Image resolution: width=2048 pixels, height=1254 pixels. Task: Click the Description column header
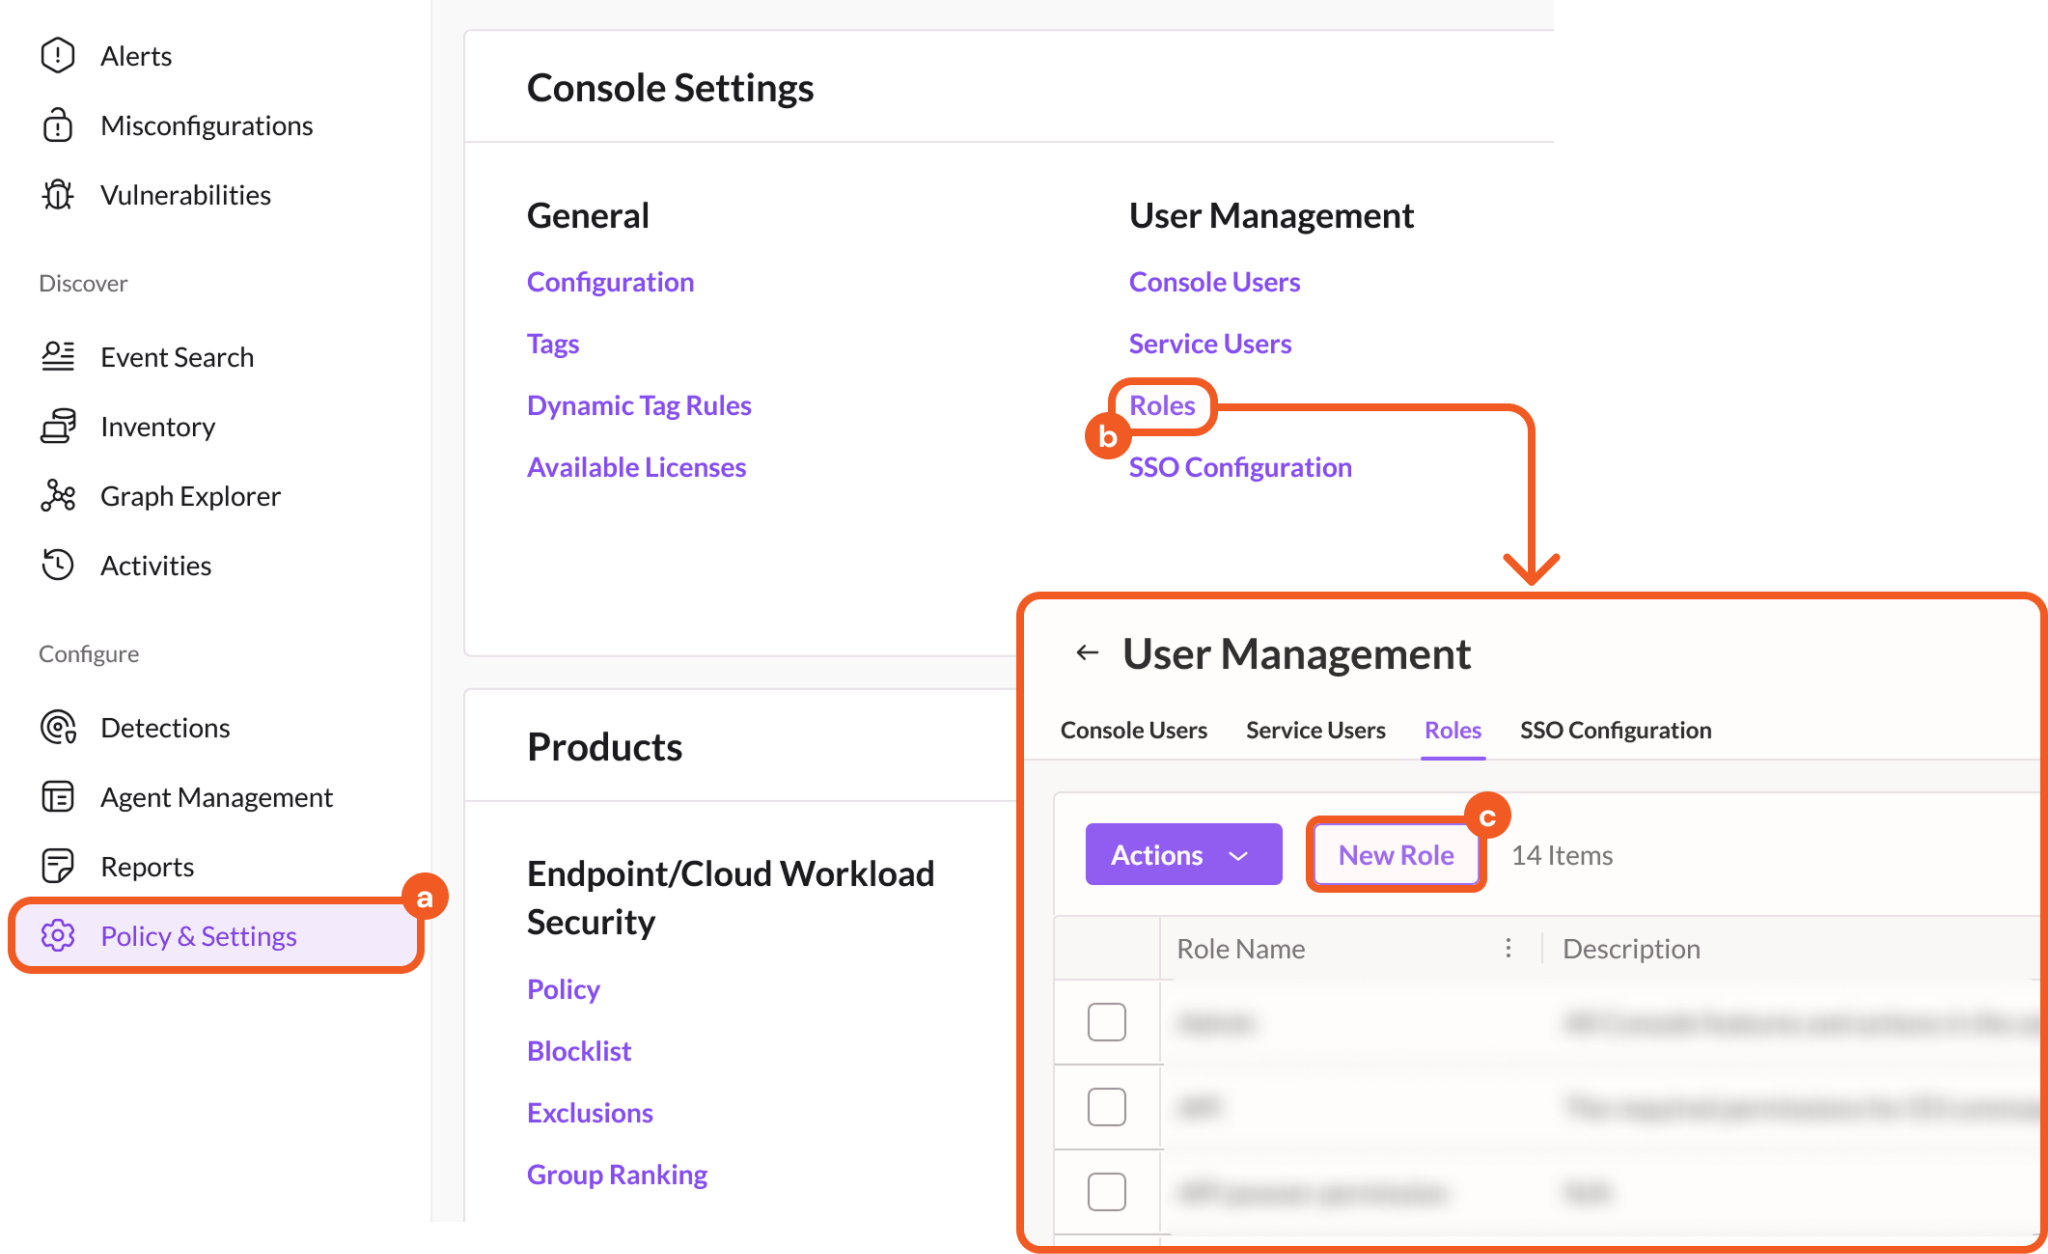click(1631, 948)
